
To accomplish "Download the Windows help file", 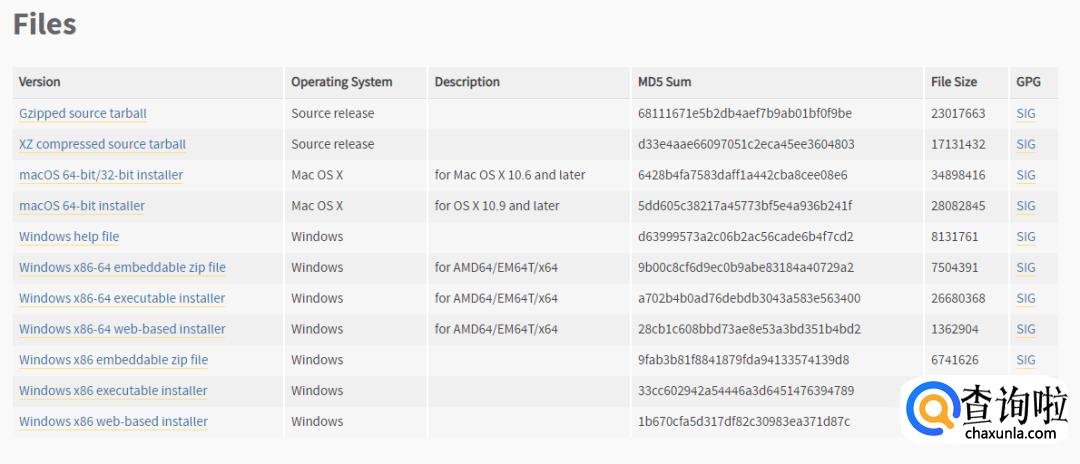I will (x=69, y=237).
